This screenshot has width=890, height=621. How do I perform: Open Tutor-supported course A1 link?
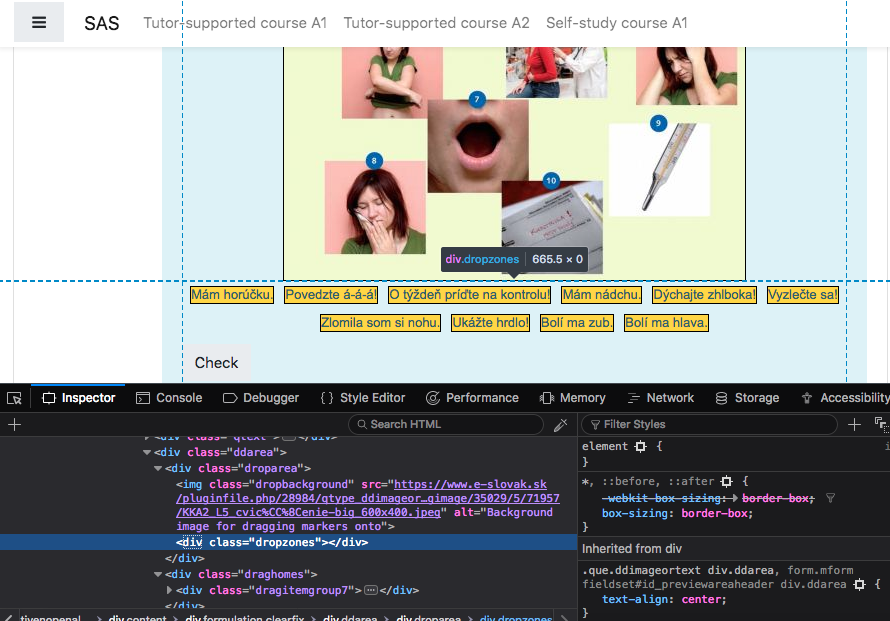click(x=235, y=23)
